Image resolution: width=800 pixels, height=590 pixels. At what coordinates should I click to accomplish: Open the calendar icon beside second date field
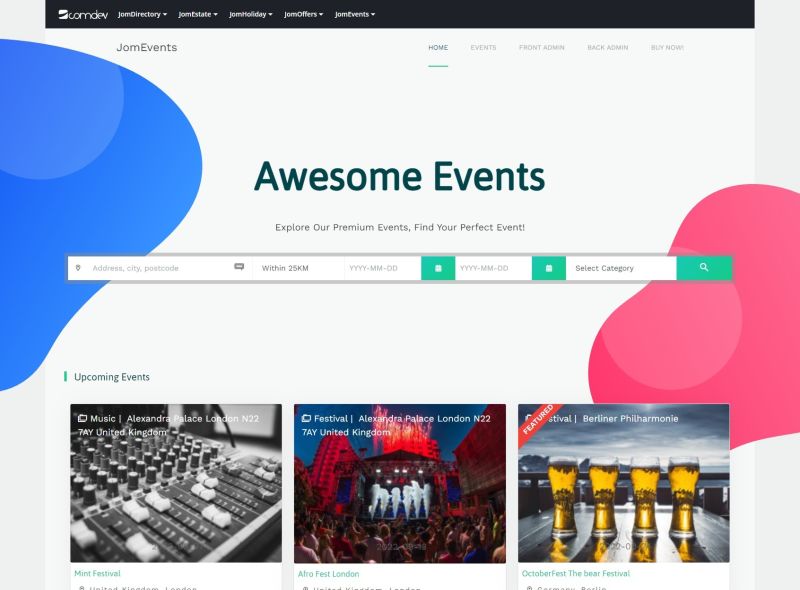549,268
